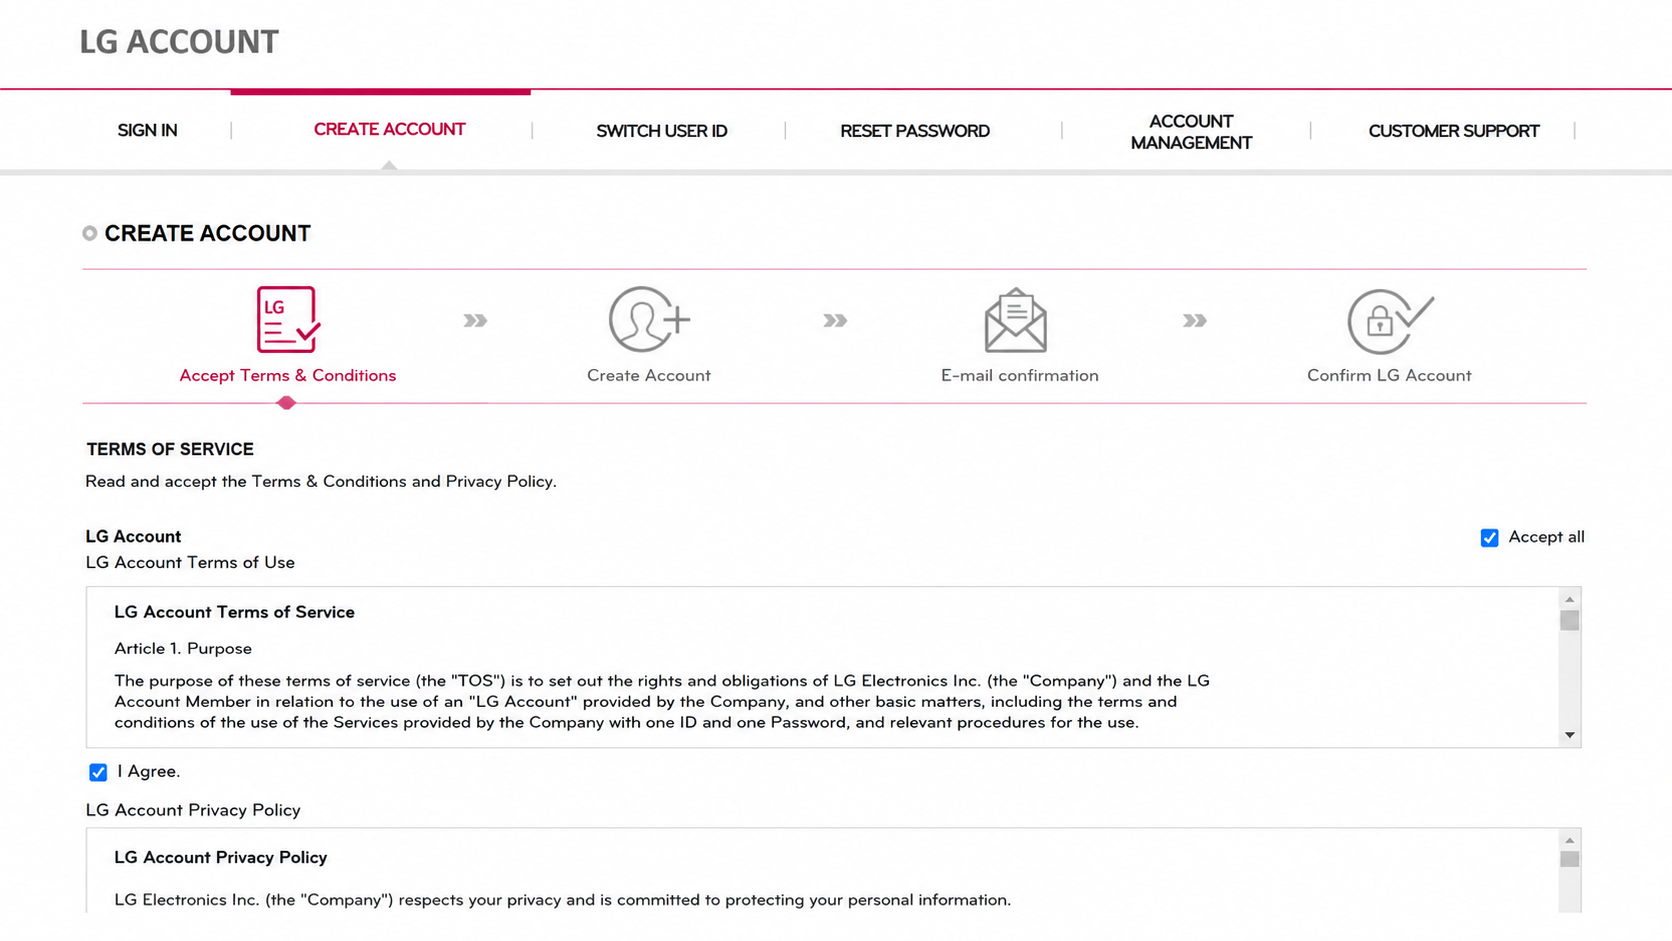
Task: Switch to the SWITCH USER ID tab
Action: [x=661, y=131]
